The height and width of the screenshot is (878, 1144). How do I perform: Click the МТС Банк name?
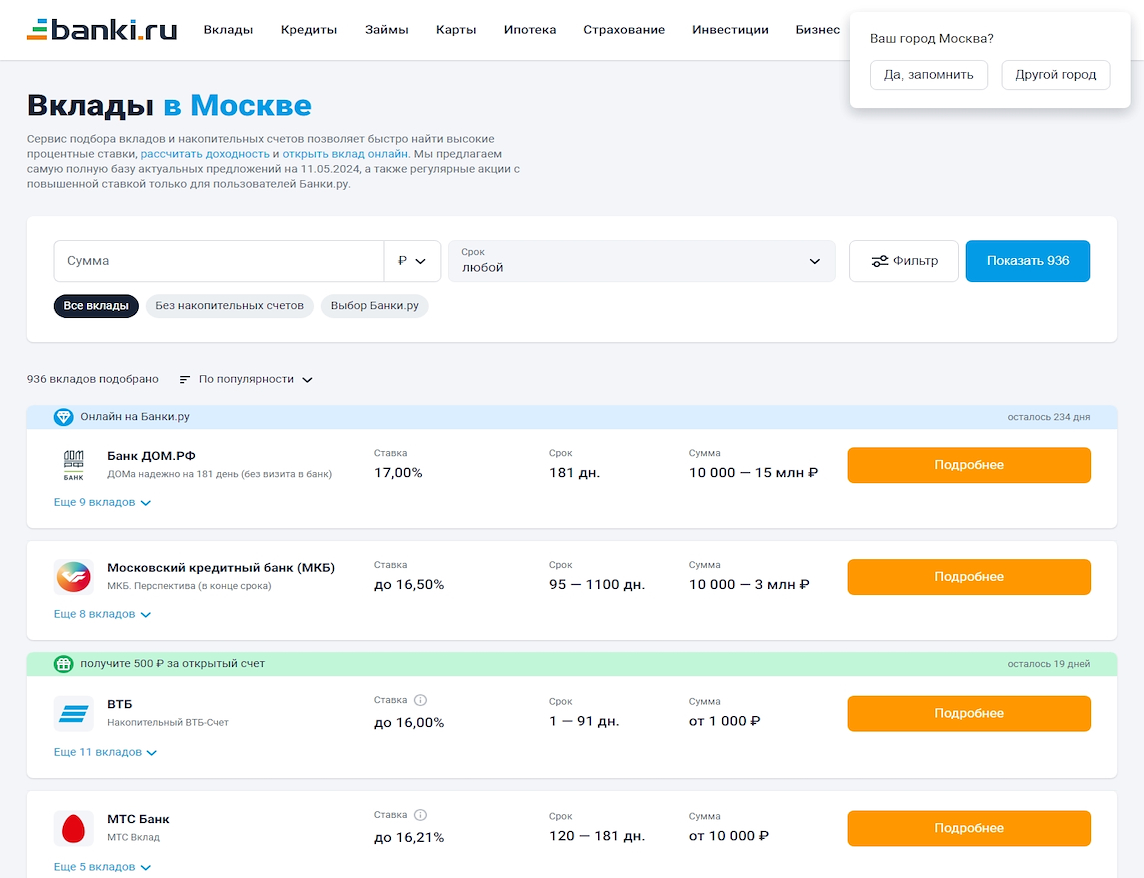(138, 819)
